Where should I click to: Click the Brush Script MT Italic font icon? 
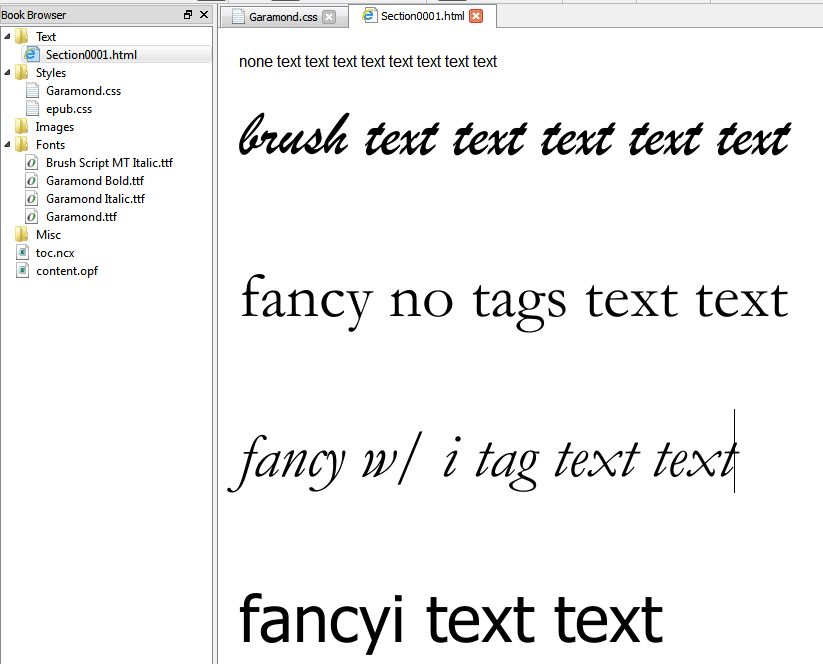pyautogui.click(x=31, y=162)
